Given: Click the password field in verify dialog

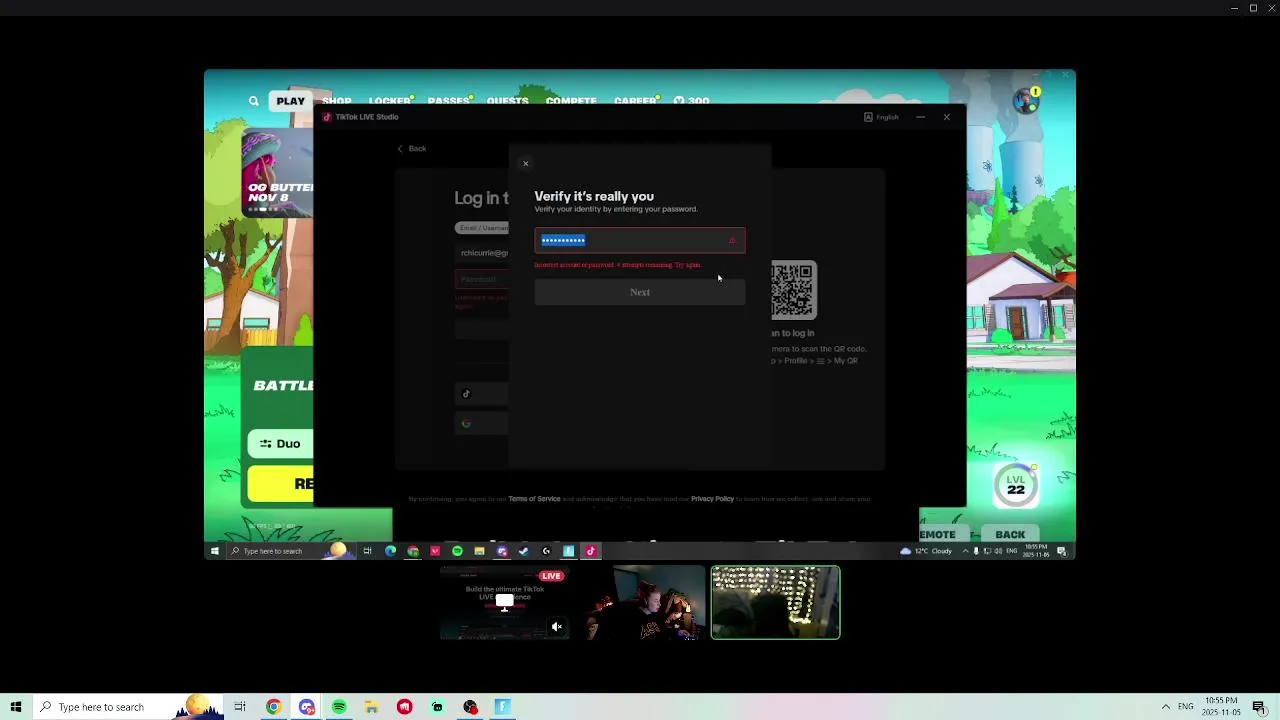Looking at the screenshot, I should pos(639,240).
